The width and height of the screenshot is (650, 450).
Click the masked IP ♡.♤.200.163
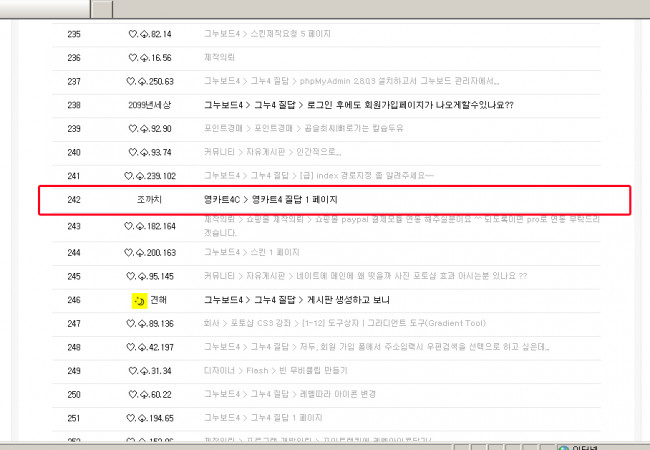tap(150, 252)
